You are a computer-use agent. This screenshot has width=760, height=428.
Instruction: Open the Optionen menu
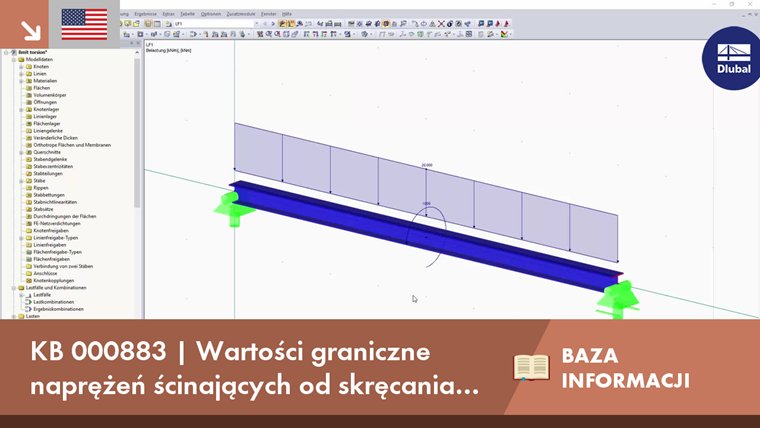pos(210,14)
